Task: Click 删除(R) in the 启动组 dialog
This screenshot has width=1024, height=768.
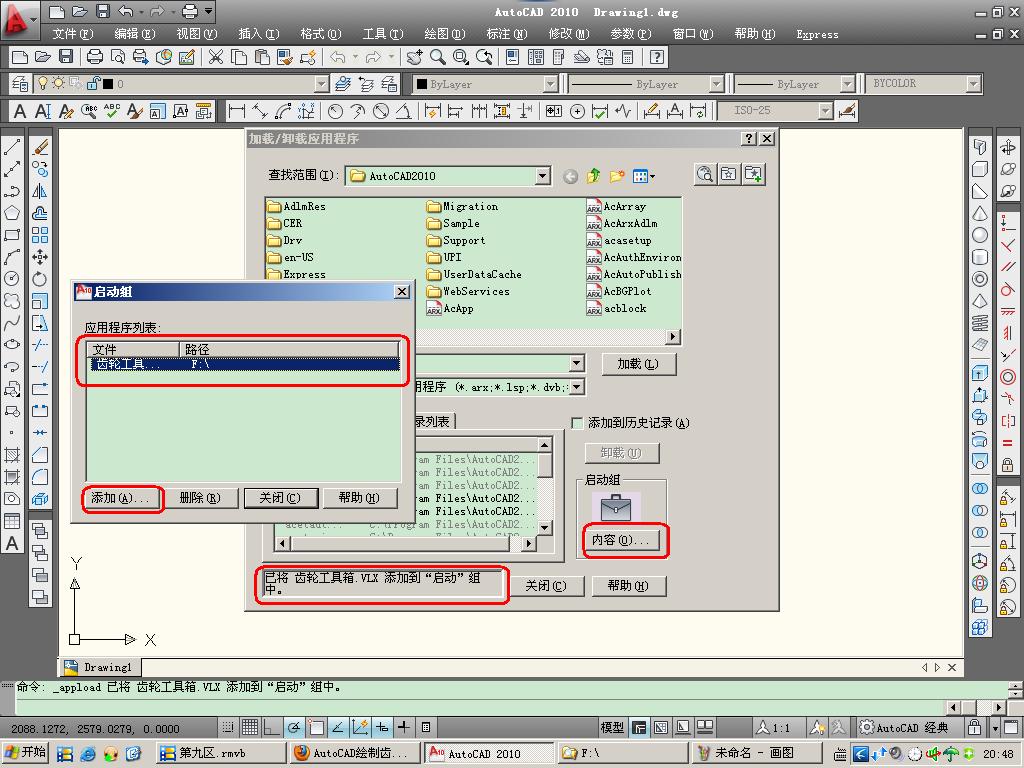Action: (x=200, y=498)
